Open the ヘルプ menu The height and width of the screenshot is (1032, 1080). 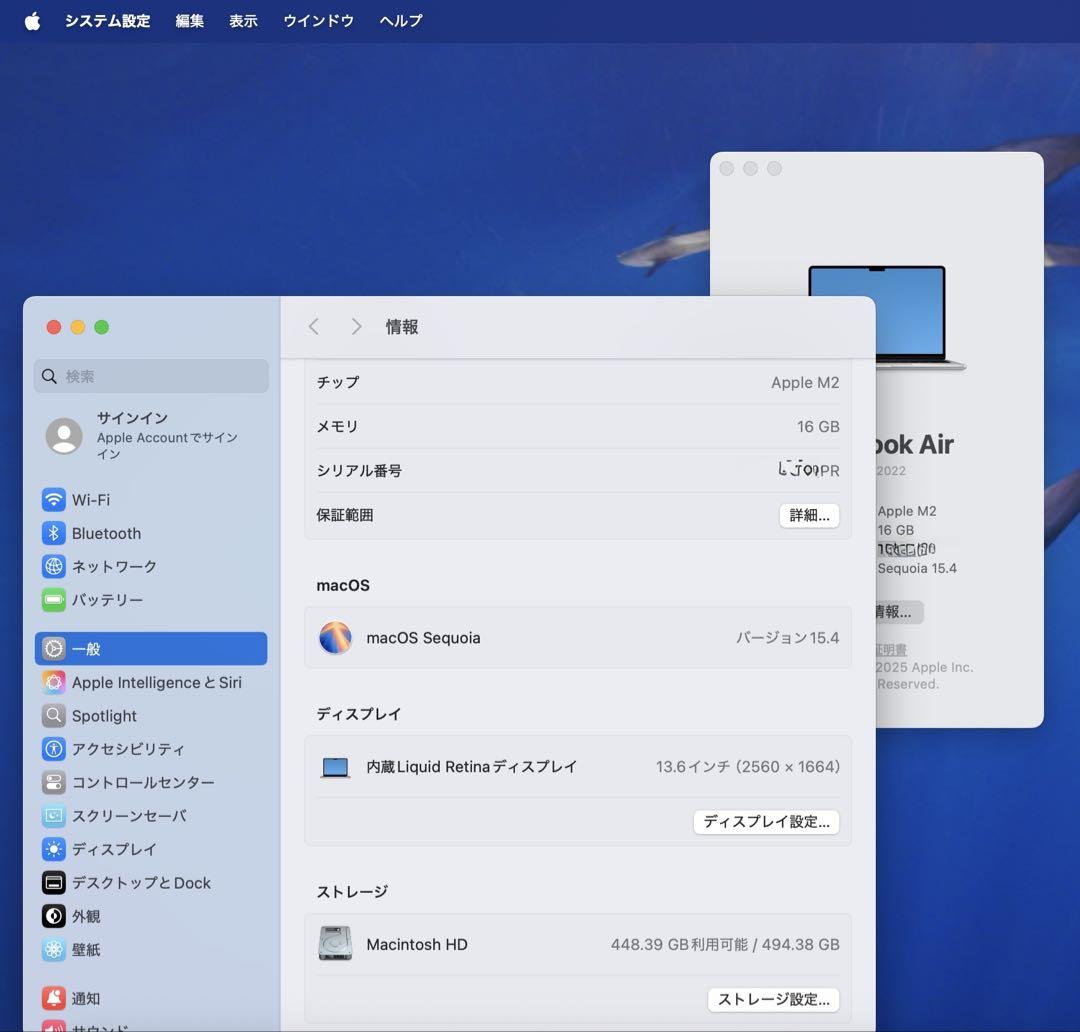coord(400,21)
